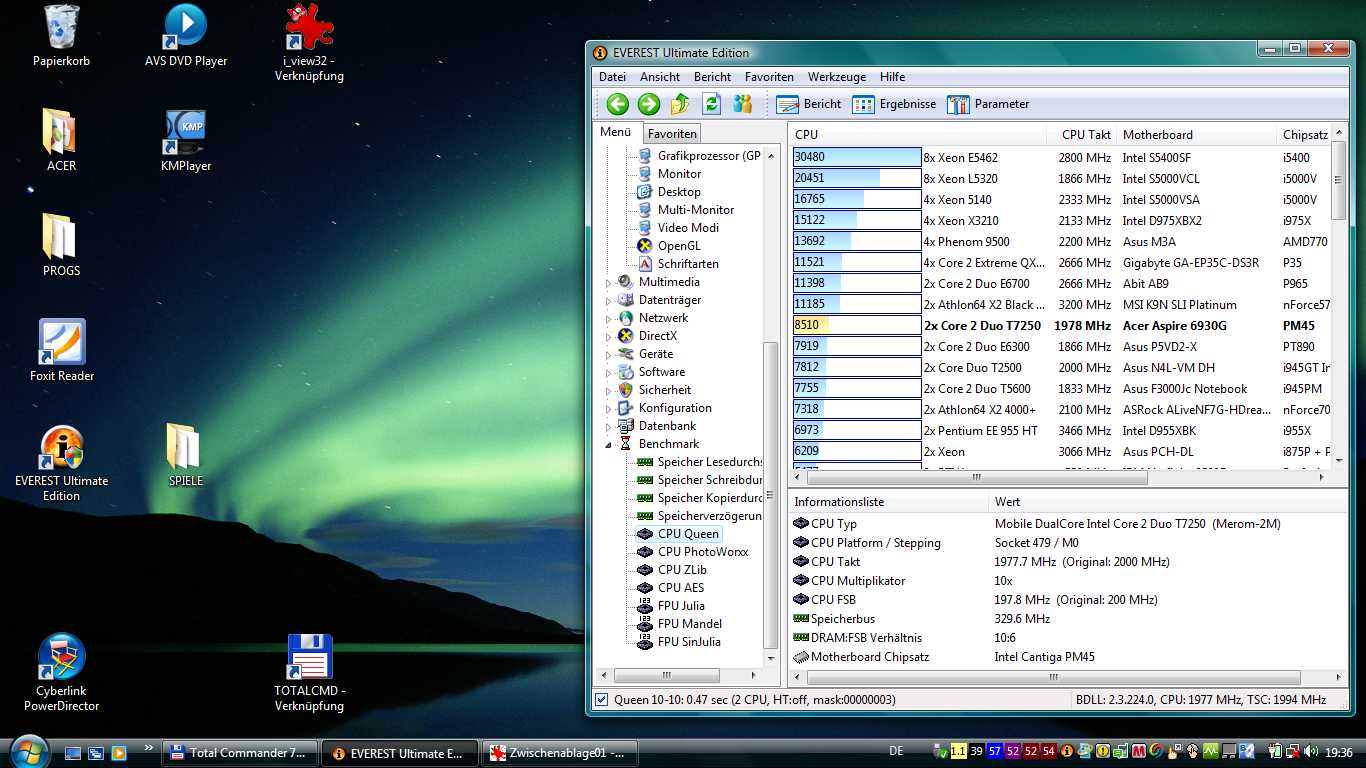Click the PROGS folder on desktop
This screenshot has height=768, width=1366.
pos(61,245)
